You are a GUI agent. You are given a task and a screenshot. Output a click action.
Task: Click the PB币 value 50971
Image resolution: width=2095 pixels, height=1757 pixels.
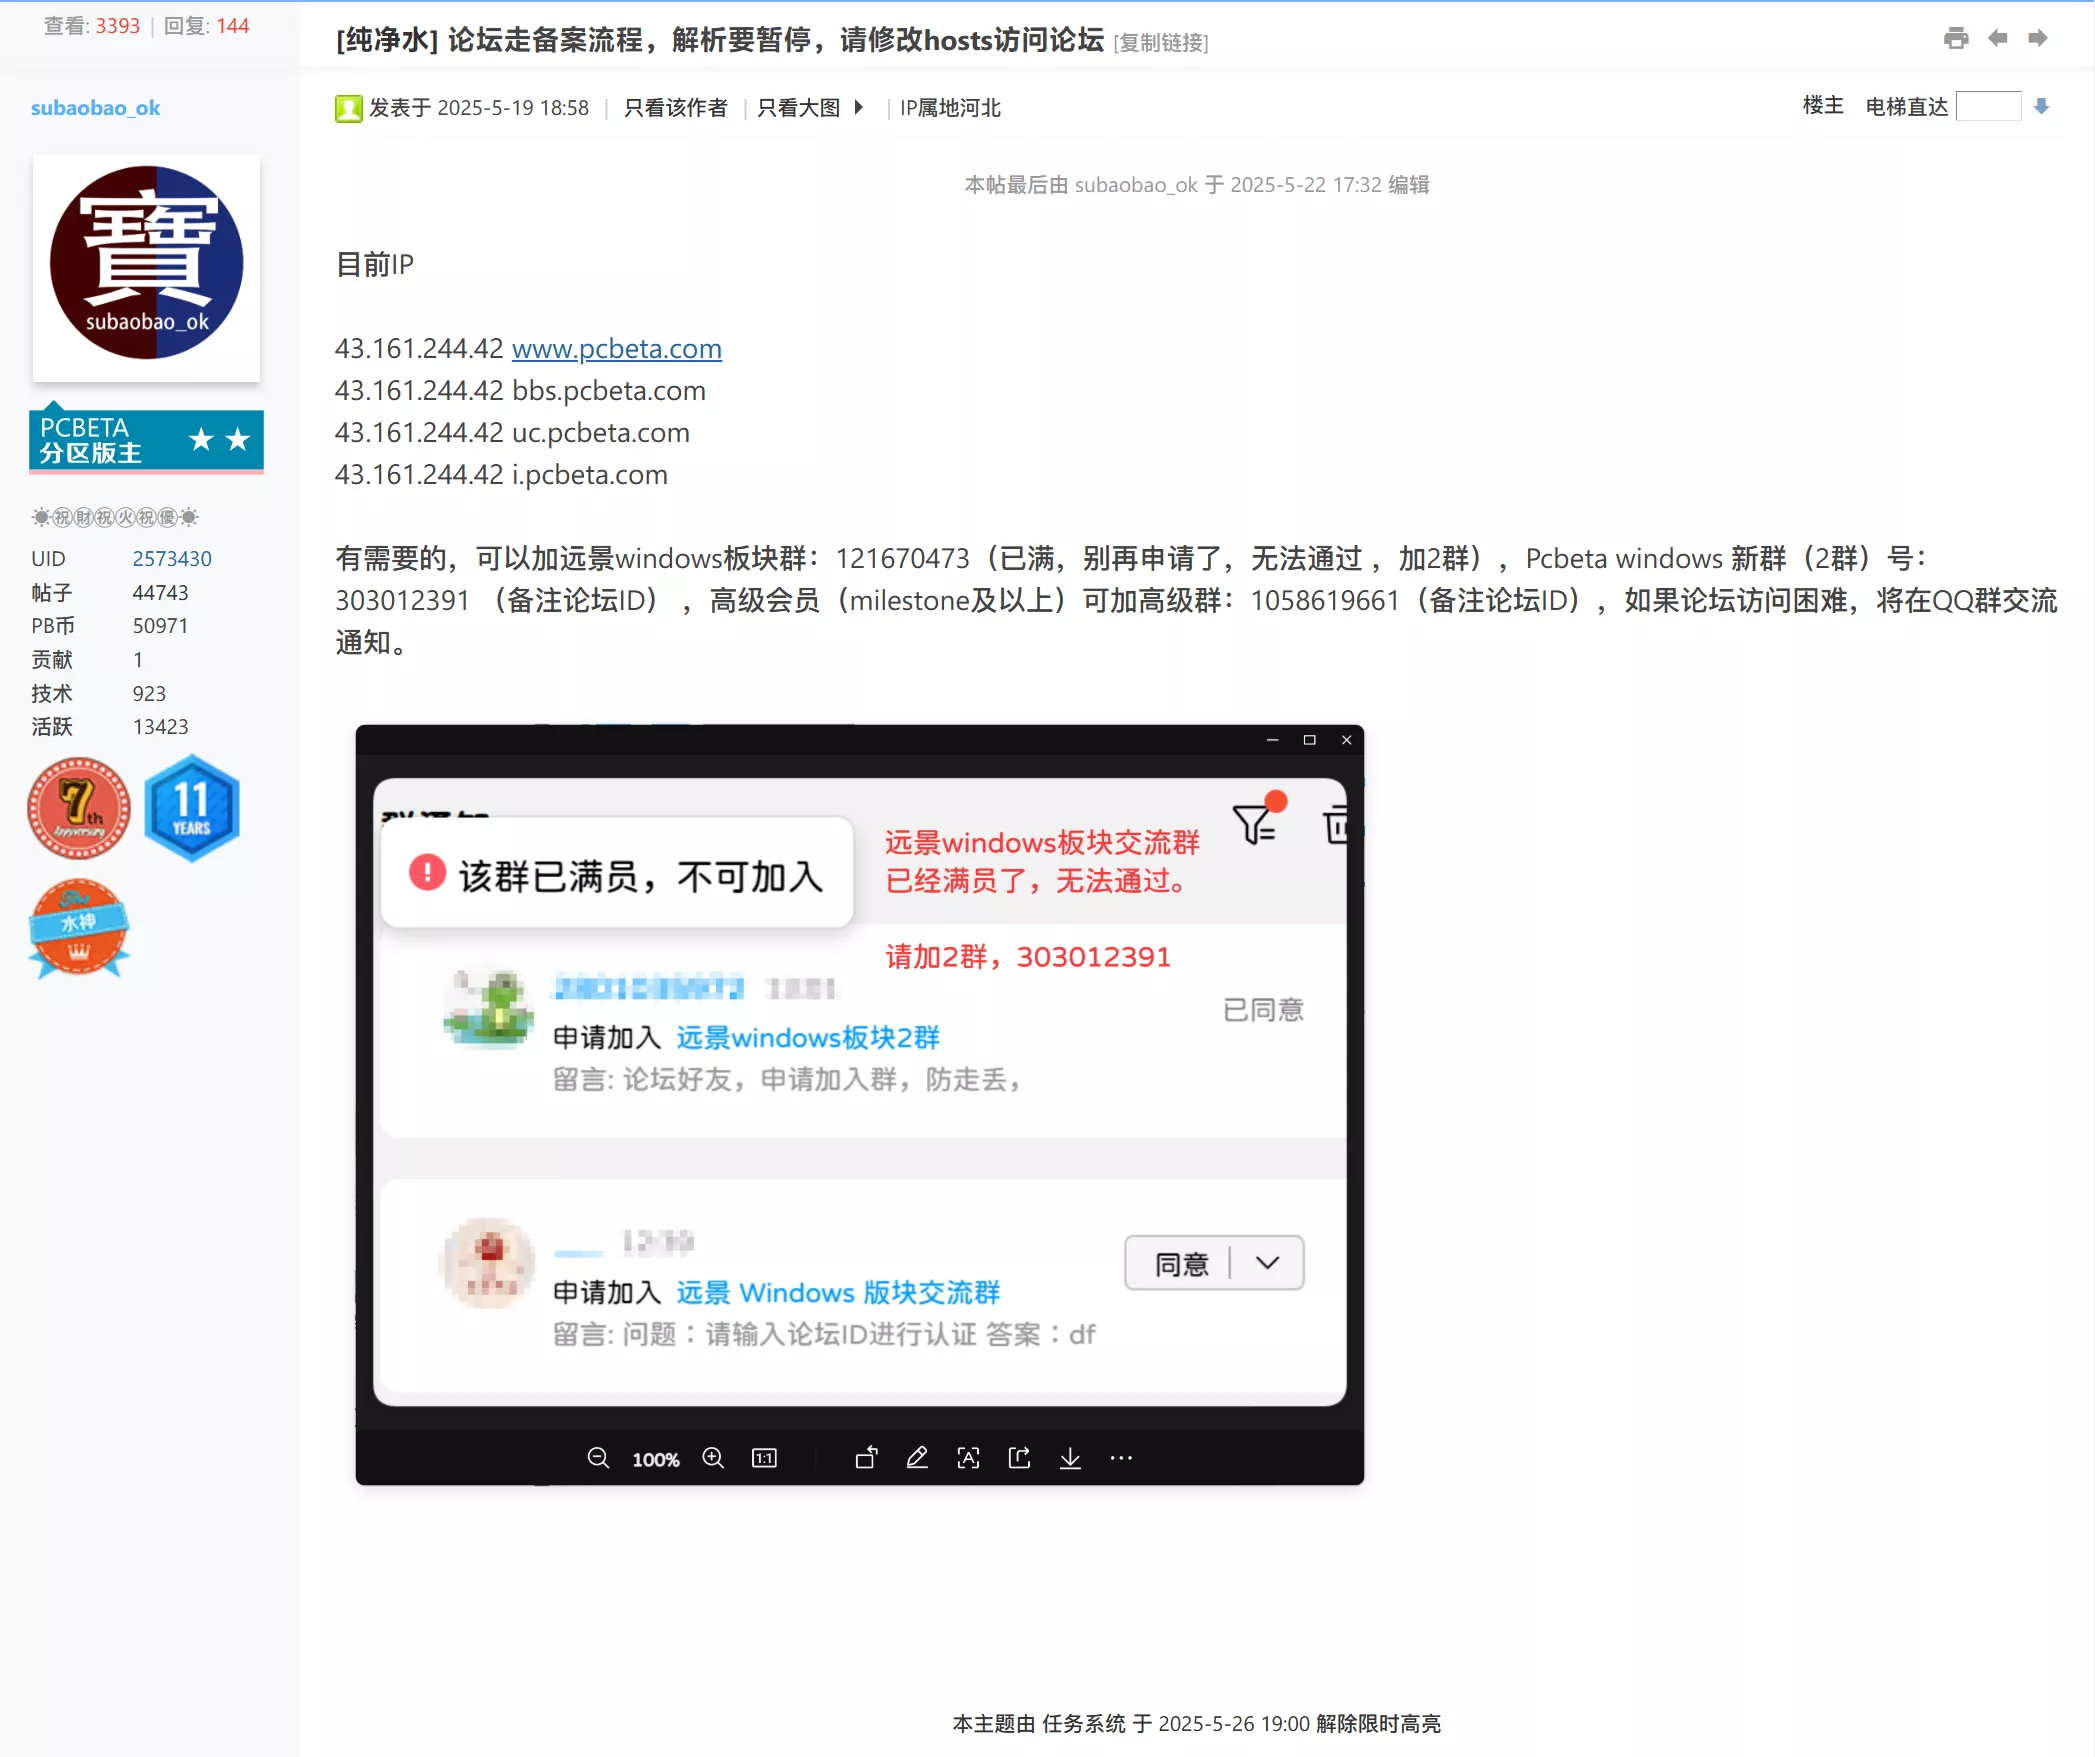[x=160, y=626]
